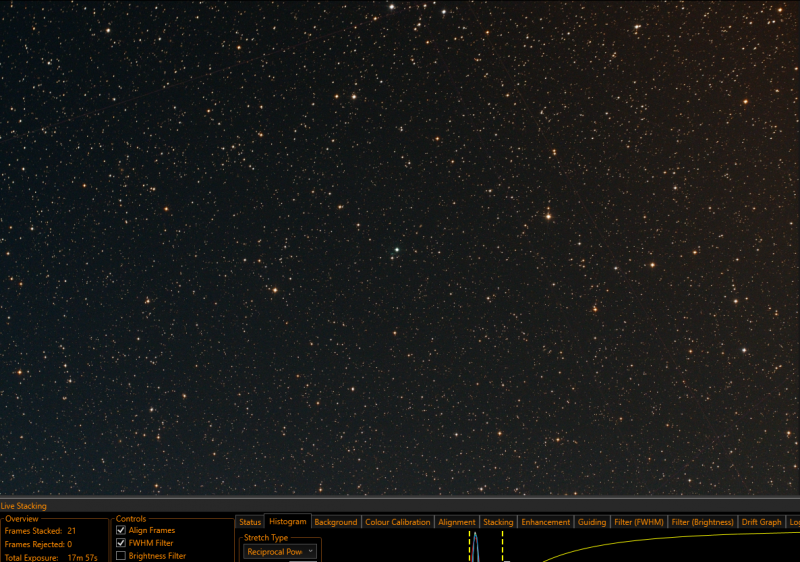800x562 pixels.
Task: Expand the Stretch Type dropdown
Action: pyautogui.click(x=280, y=552)
